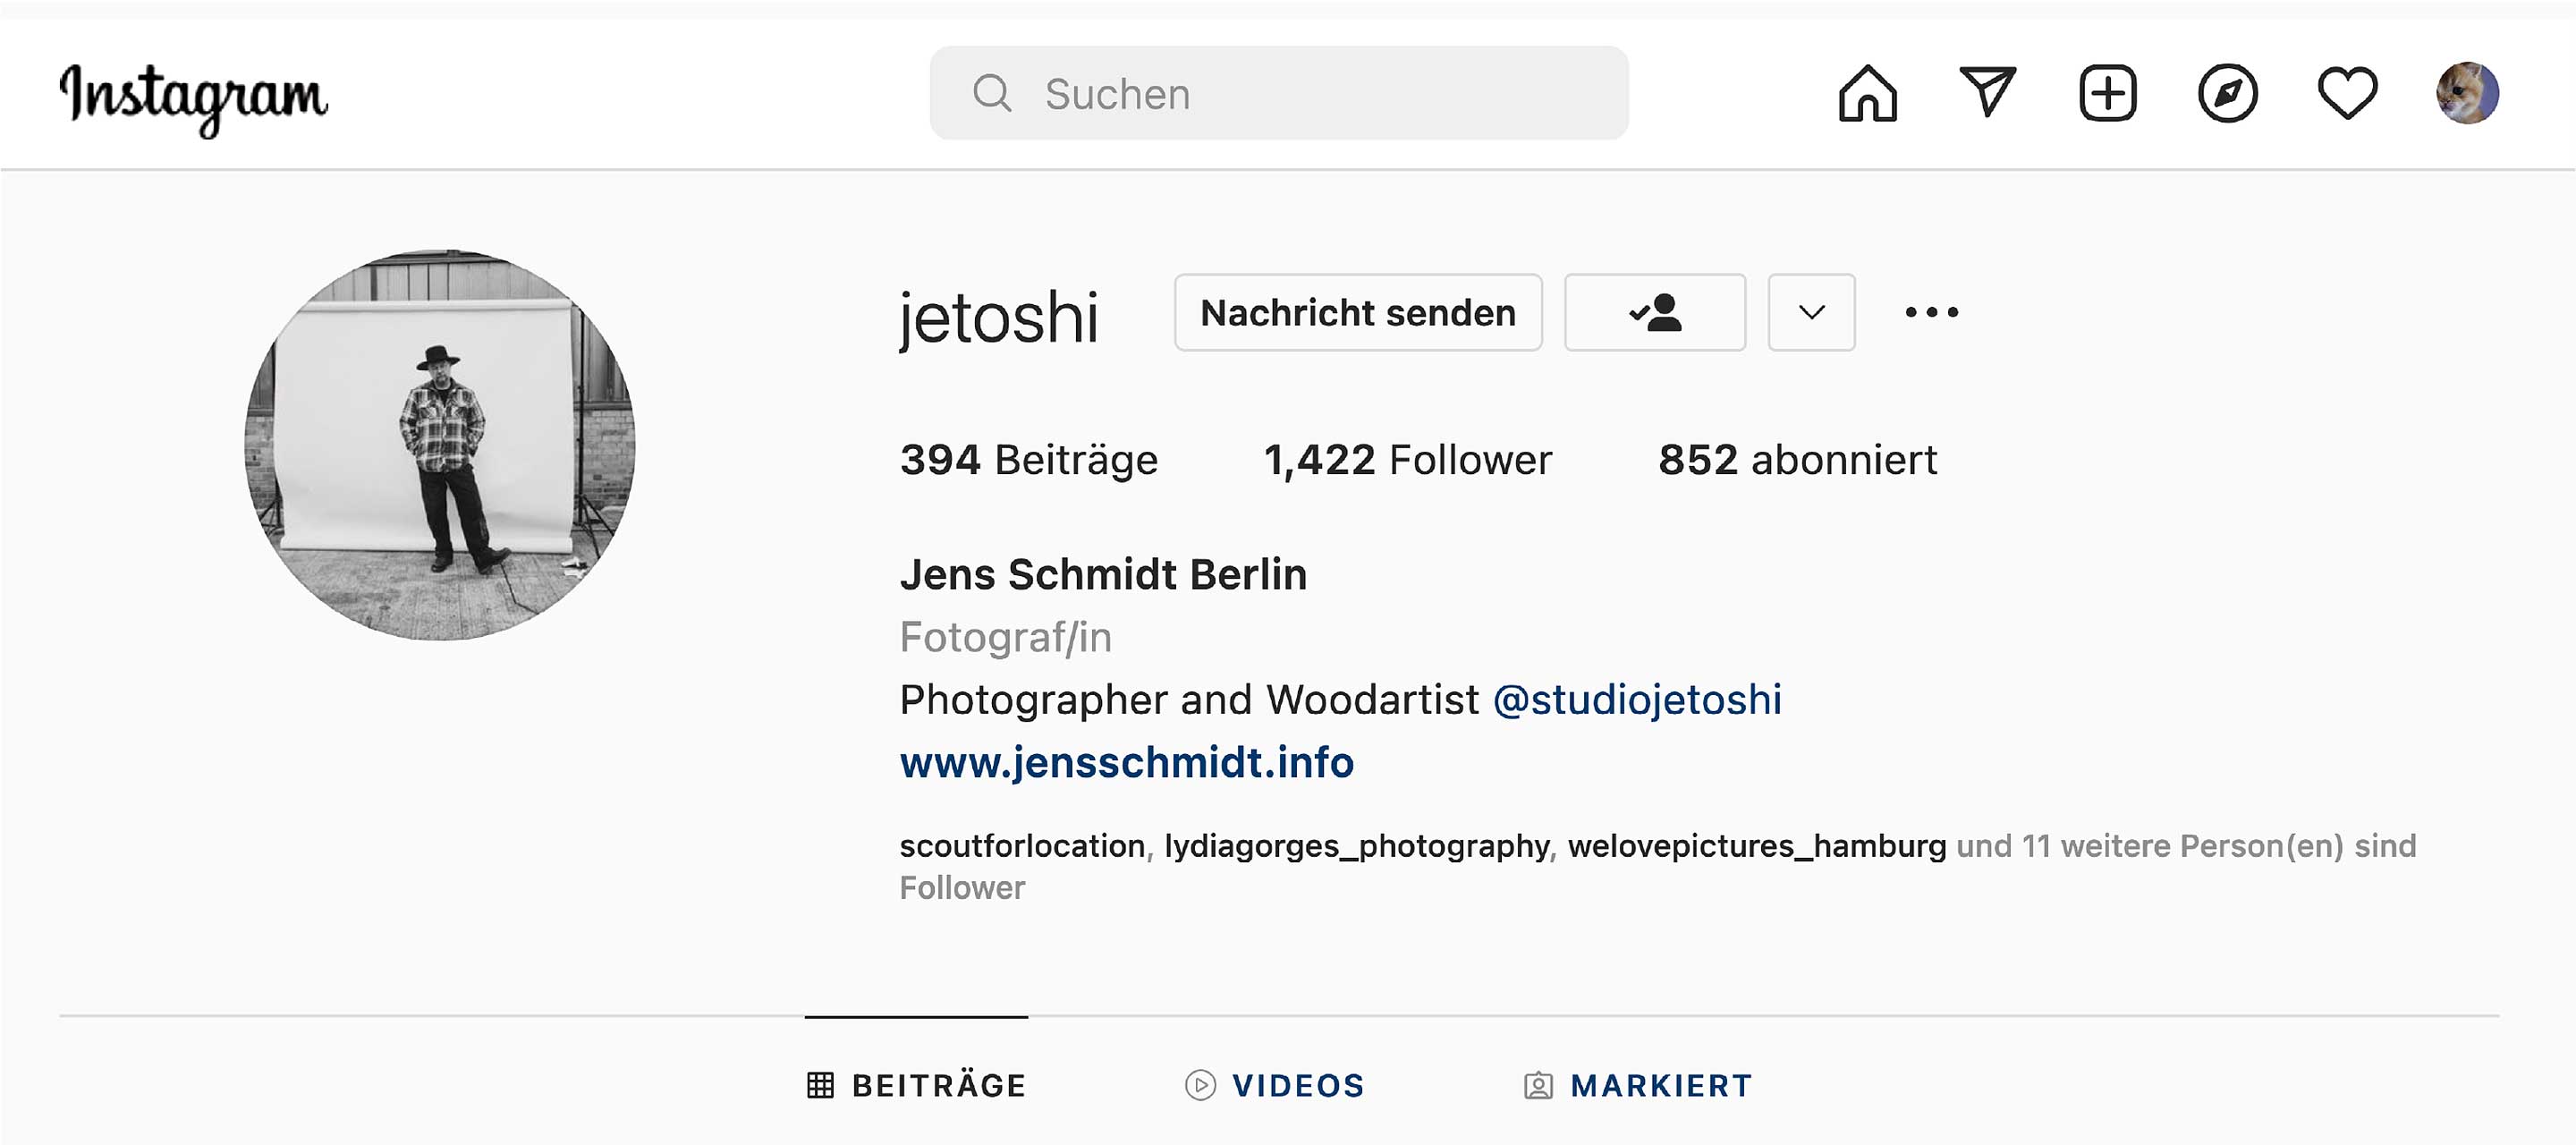The width and height of the screenshot is (2576, 1145).
Task: Go to the Instagram home feed icon
Action: 1867,94
